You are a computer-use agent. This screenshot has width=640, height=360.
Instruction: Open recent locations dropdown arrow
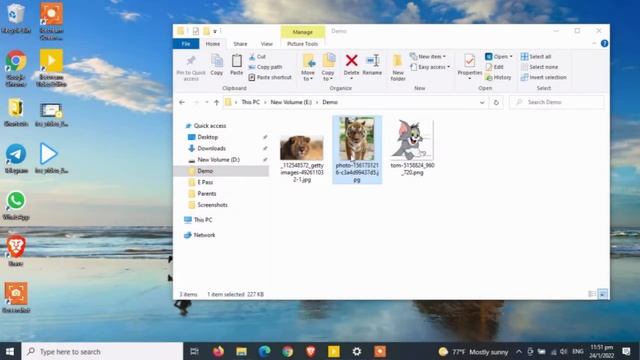[207, 102]
